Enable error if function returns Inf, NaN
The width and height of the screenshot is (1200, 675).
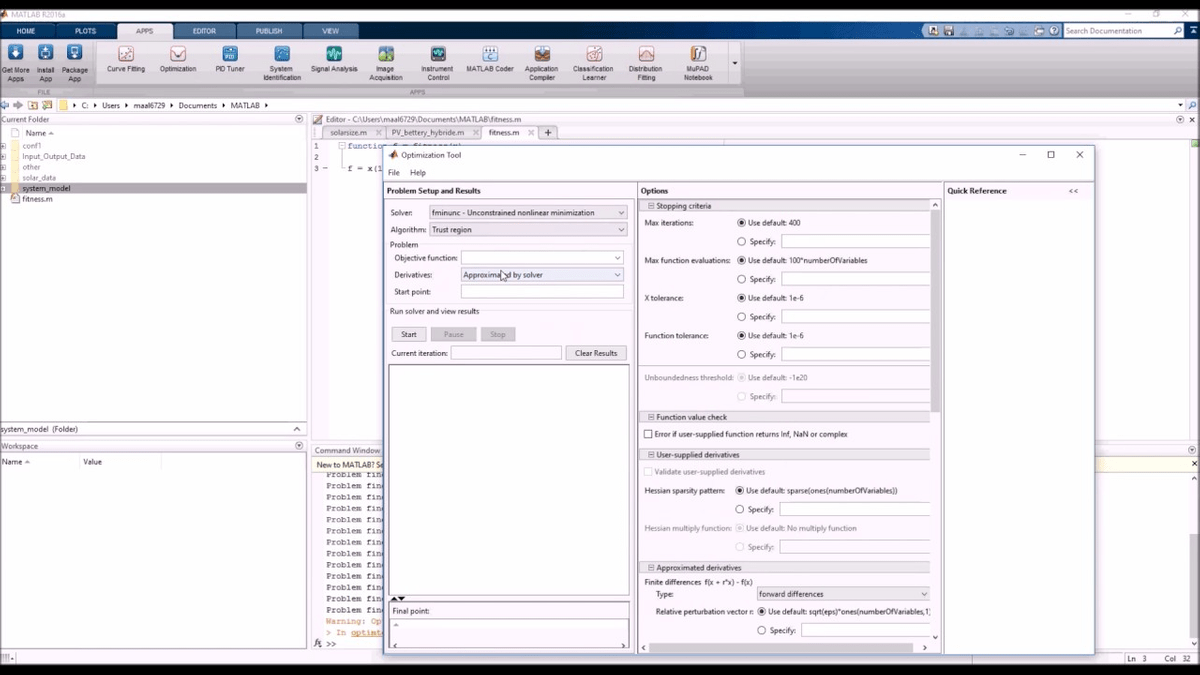648,435
